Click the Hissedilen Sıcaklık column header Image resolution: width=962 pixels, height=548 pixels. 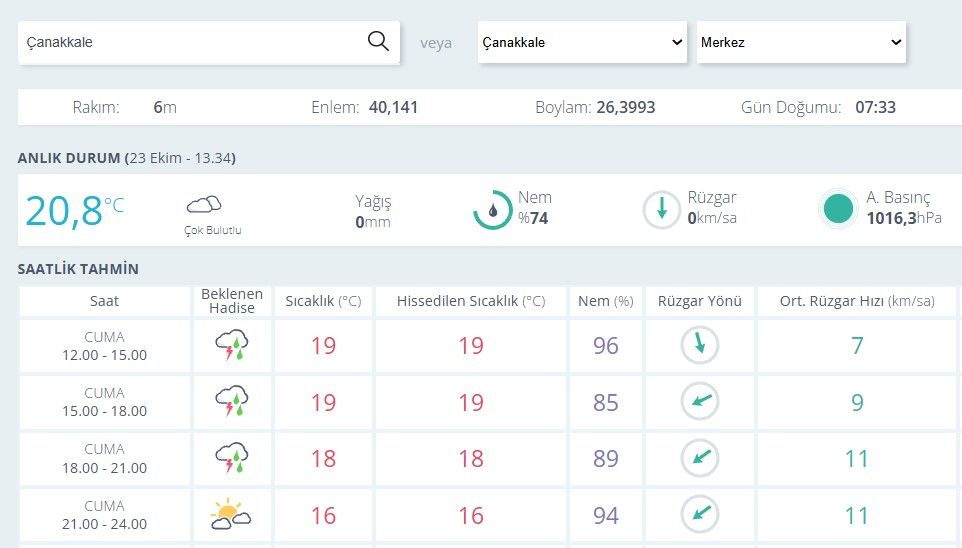[x=471, y=301]
